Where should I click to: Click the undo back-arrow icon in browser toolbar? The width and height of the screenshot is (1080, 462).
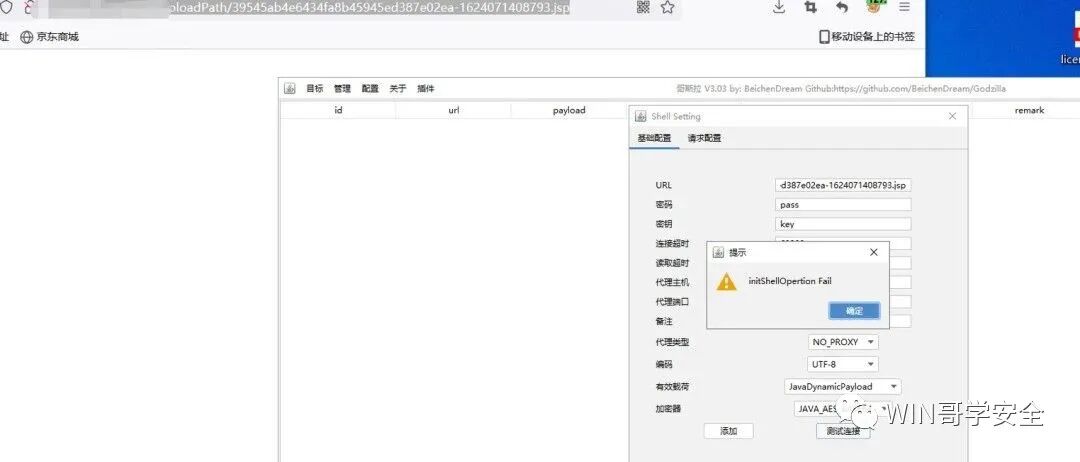point(842,7)
